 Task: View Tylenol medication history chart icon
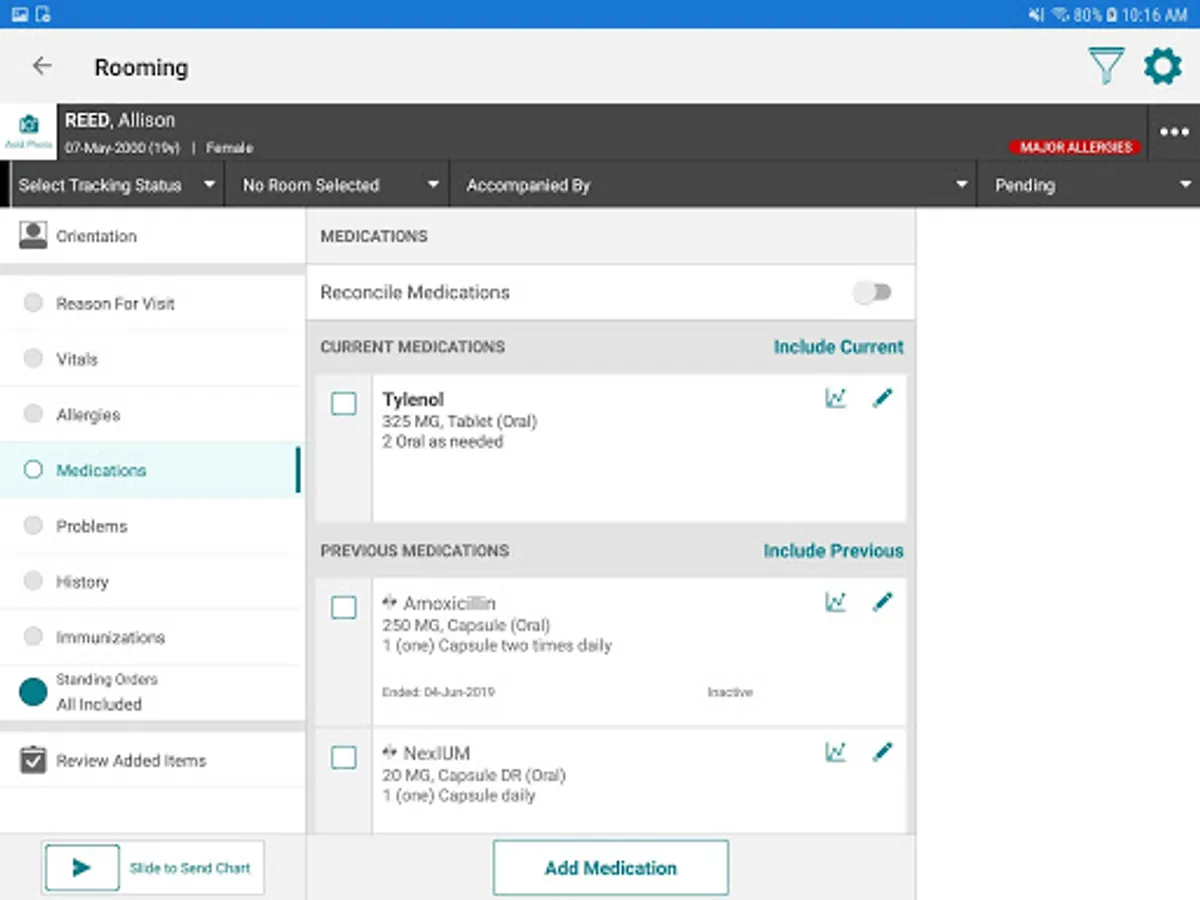(836, 399)
